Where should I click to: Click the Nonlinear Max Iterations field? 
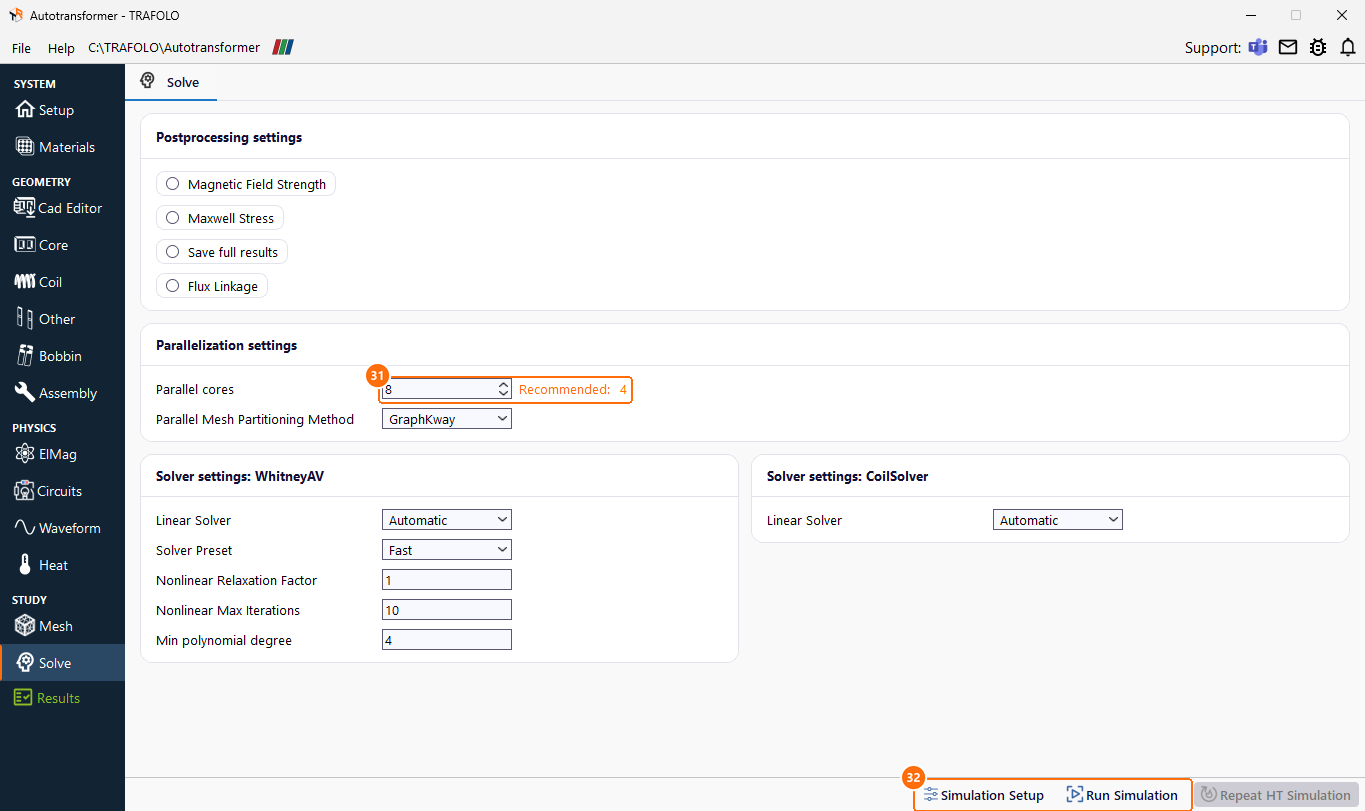pyautogui.click(x=447, y=610)
